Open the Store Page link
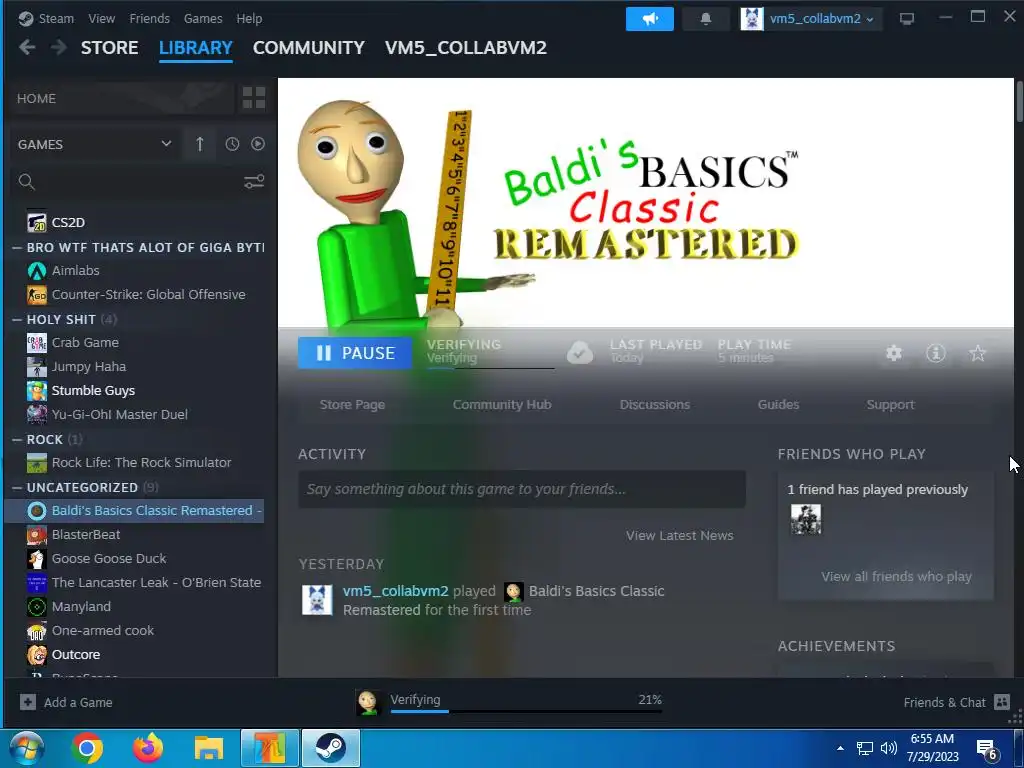Screen dimensions: 1024x768 coord(352,404)
